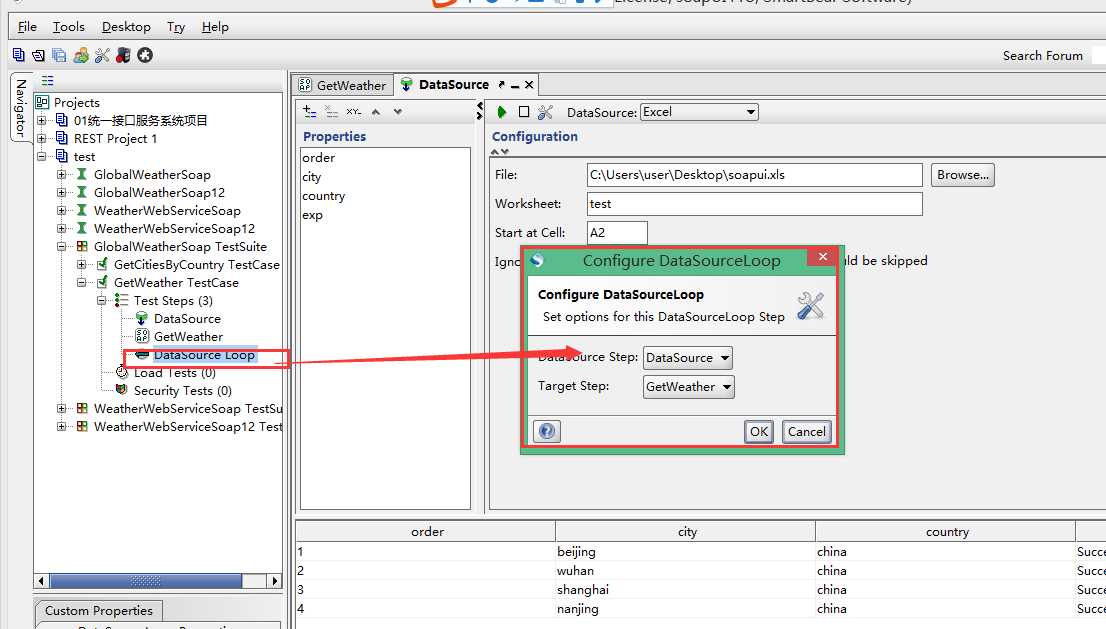Add a property with the plus icon
This screenshot has height=629, width=1106.
pos(310,111)
